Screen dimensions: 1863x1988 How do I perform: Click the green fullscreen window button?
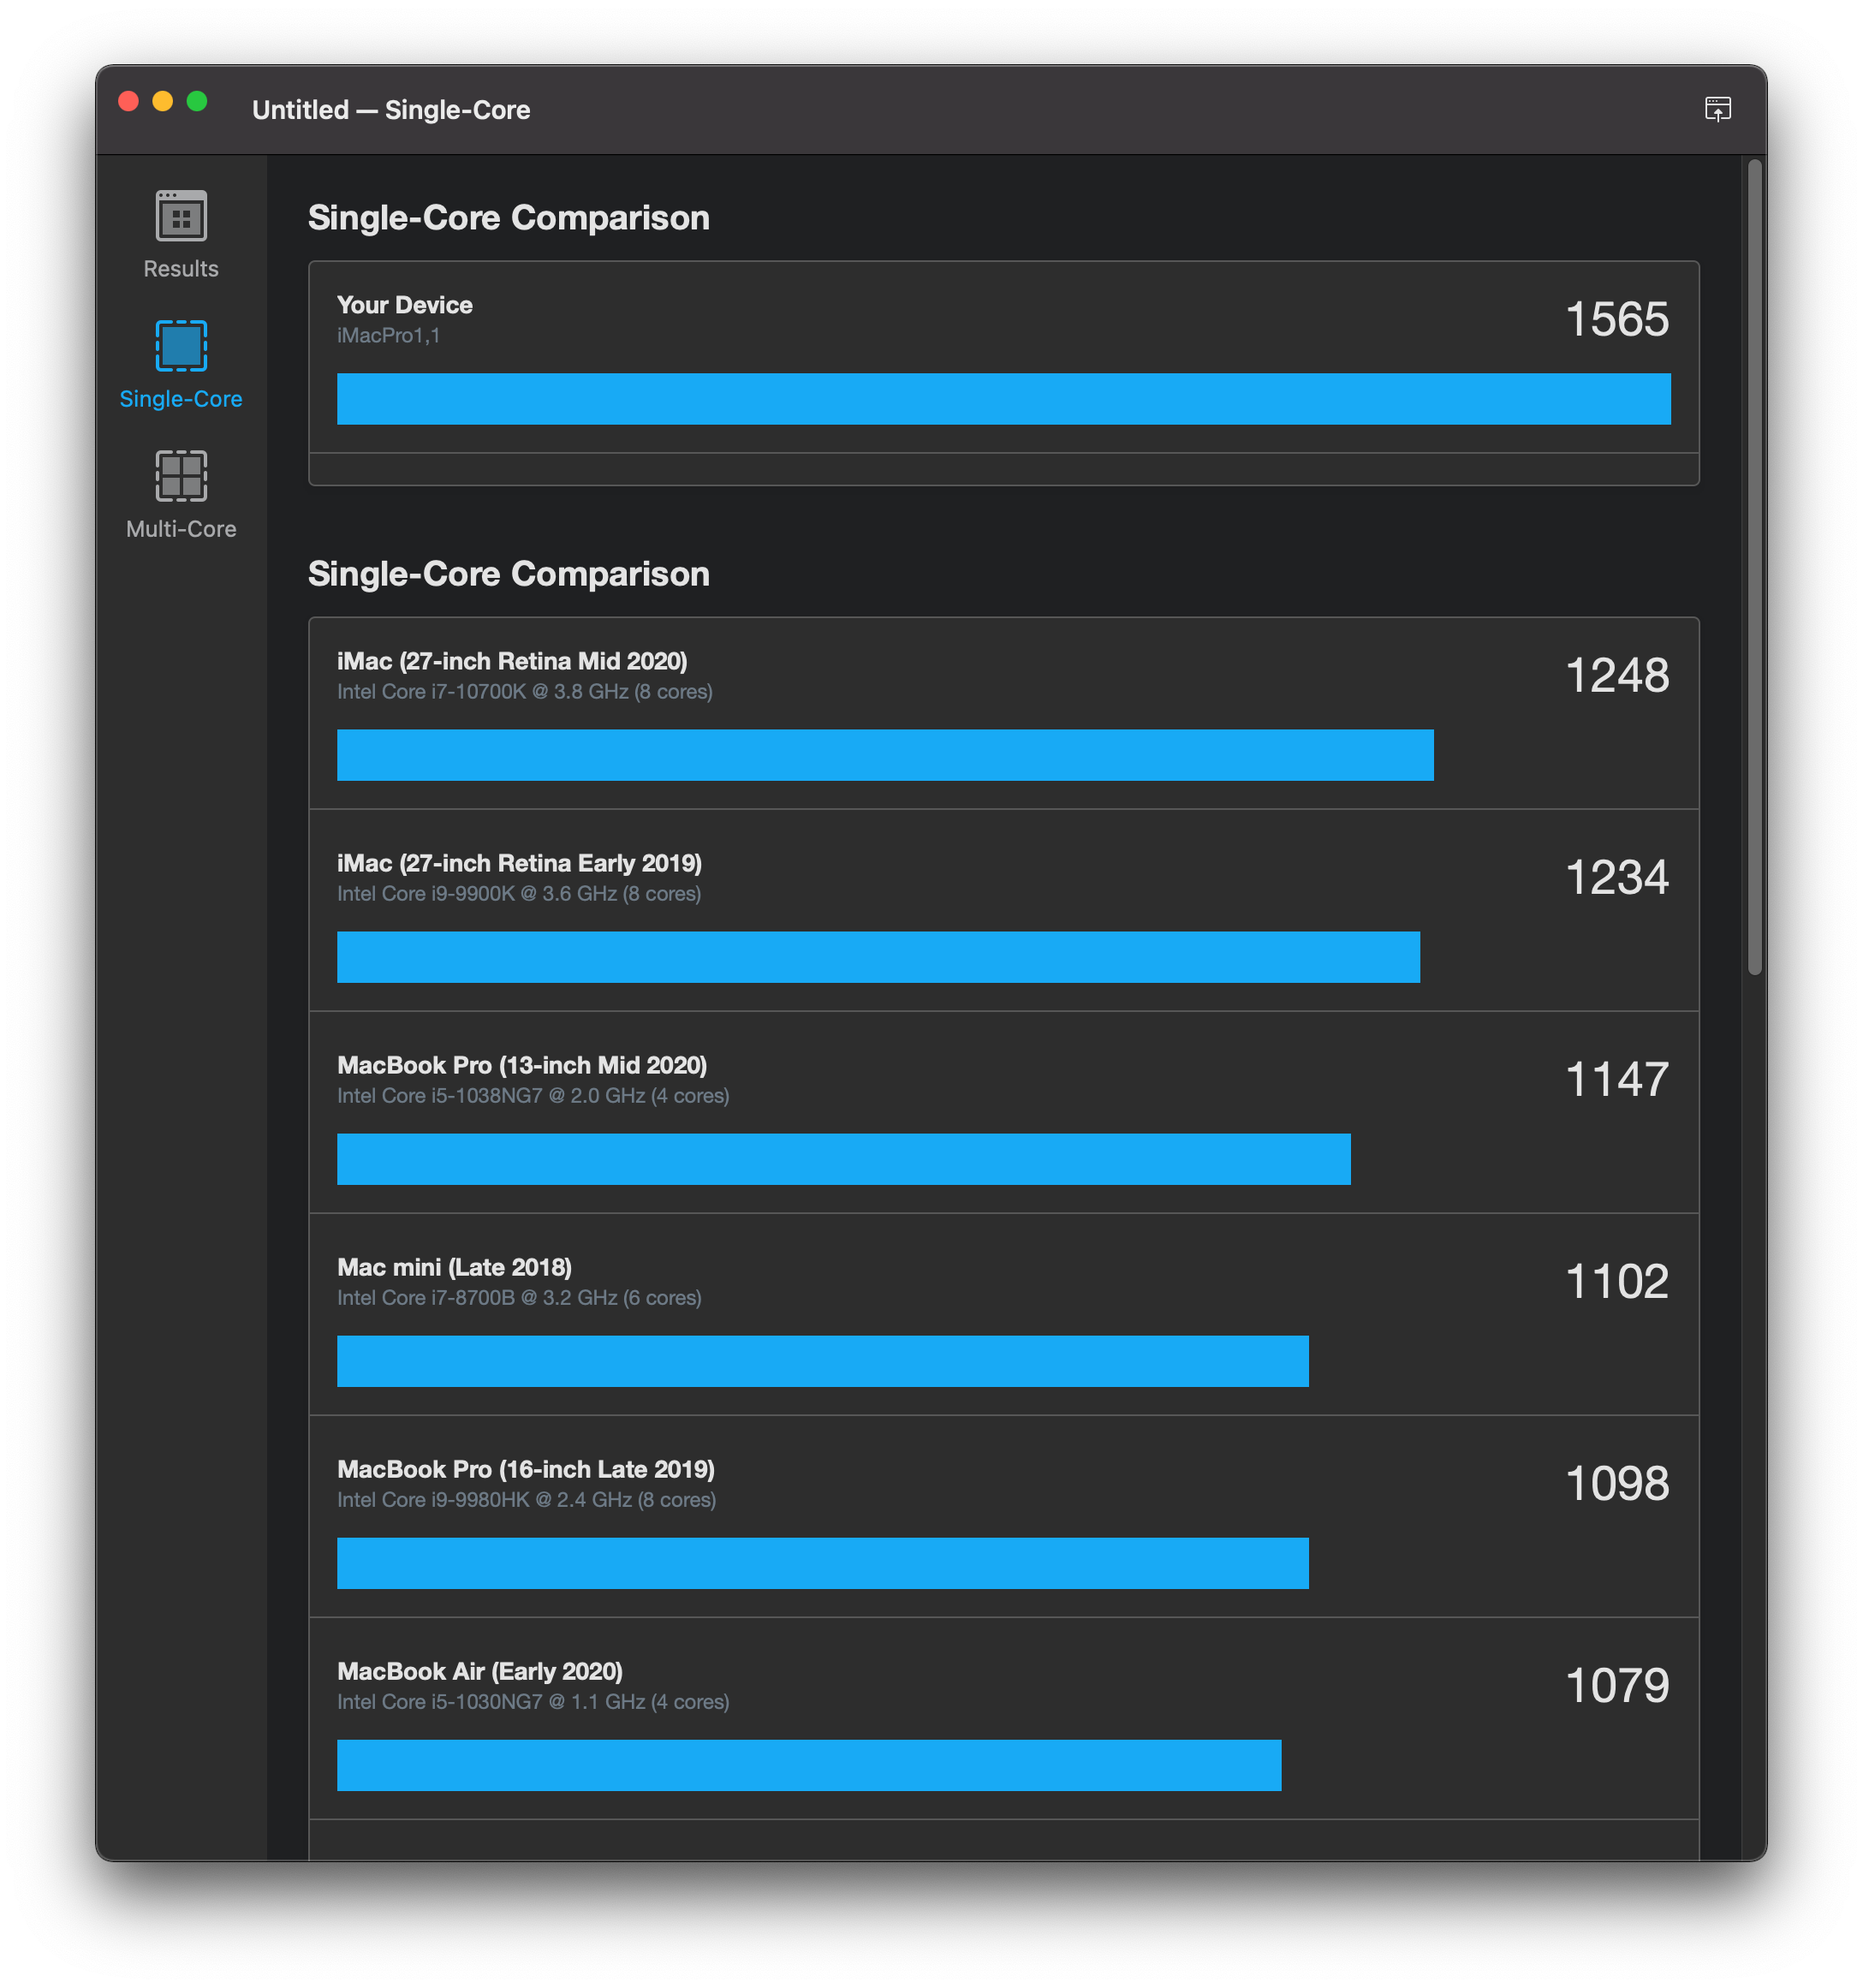click(197, 101)
